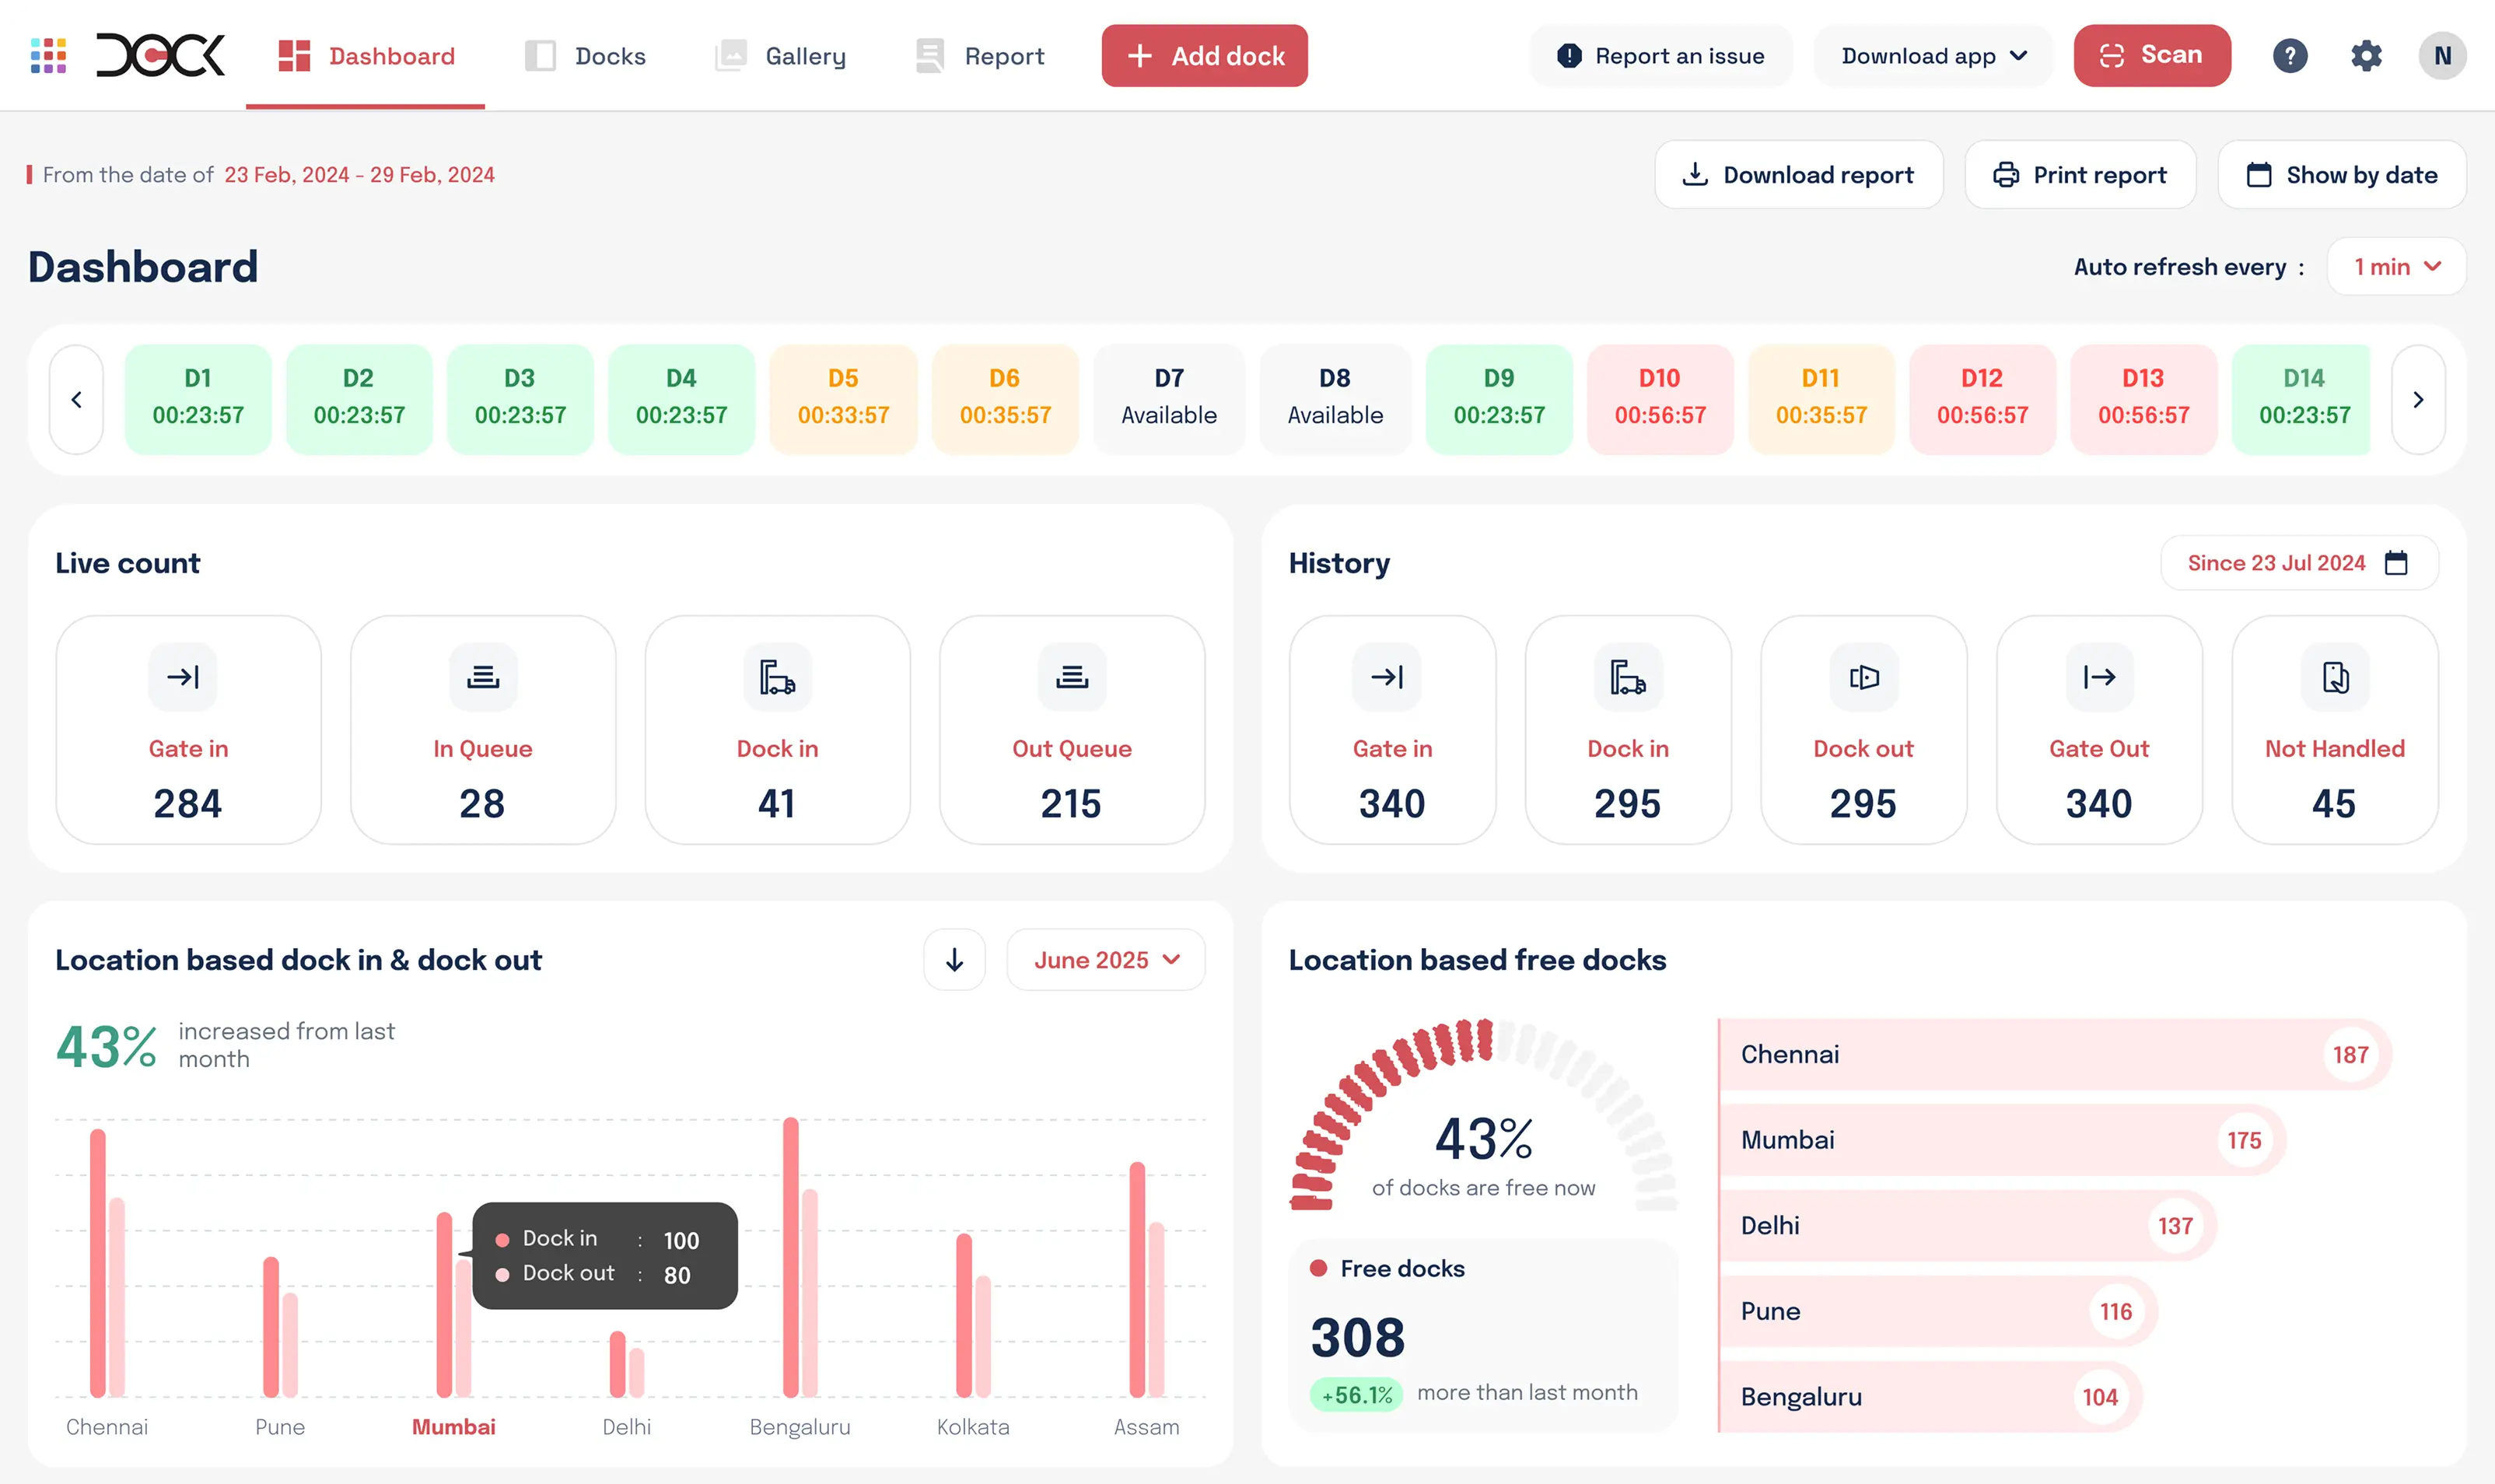Click the Scan button
Image resolution: width=2495 pixels, height=1484 pixels.
point(2151,56)
